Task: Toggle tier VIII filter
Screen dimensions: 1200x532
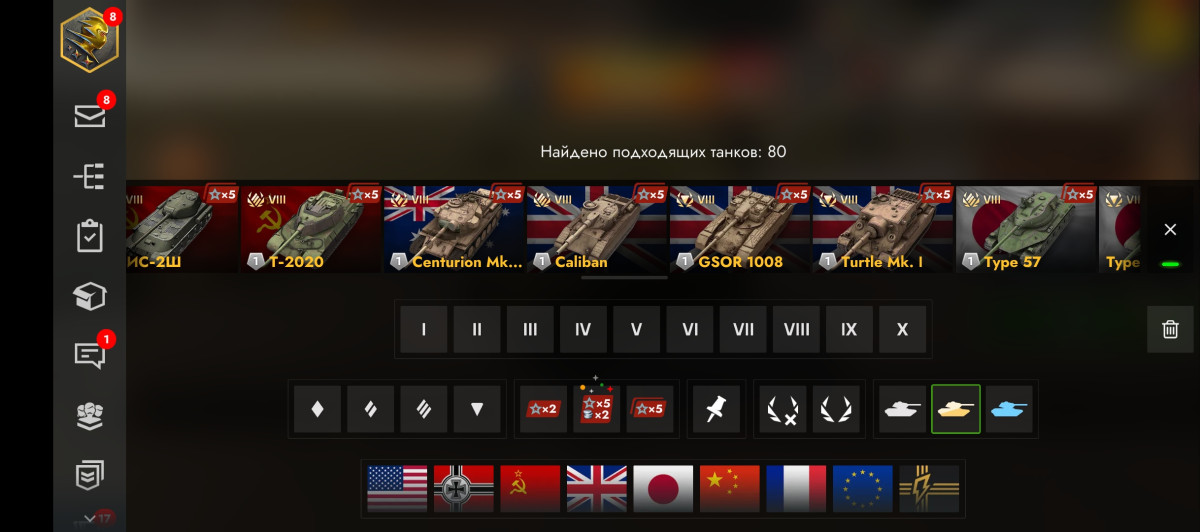Action: coord(796,329)
